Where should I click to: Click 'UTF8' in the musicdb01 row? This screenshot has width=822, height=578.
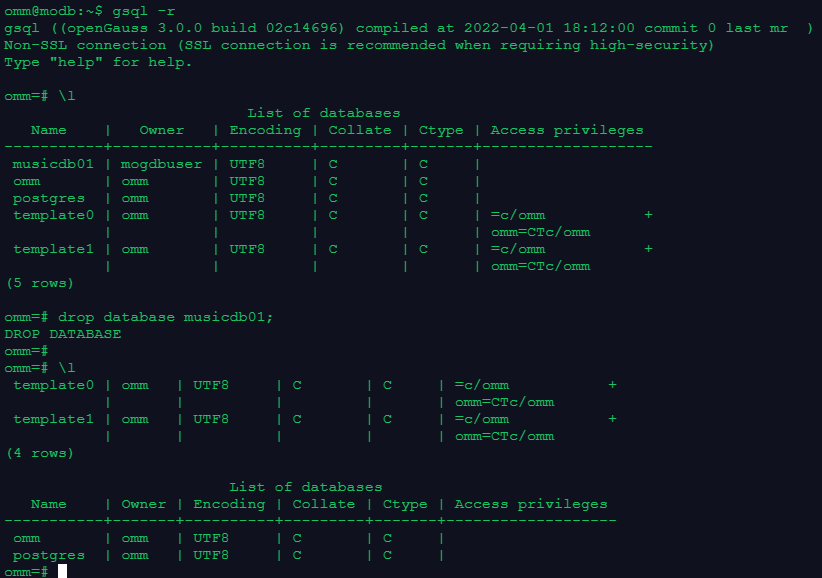[247, 165]
